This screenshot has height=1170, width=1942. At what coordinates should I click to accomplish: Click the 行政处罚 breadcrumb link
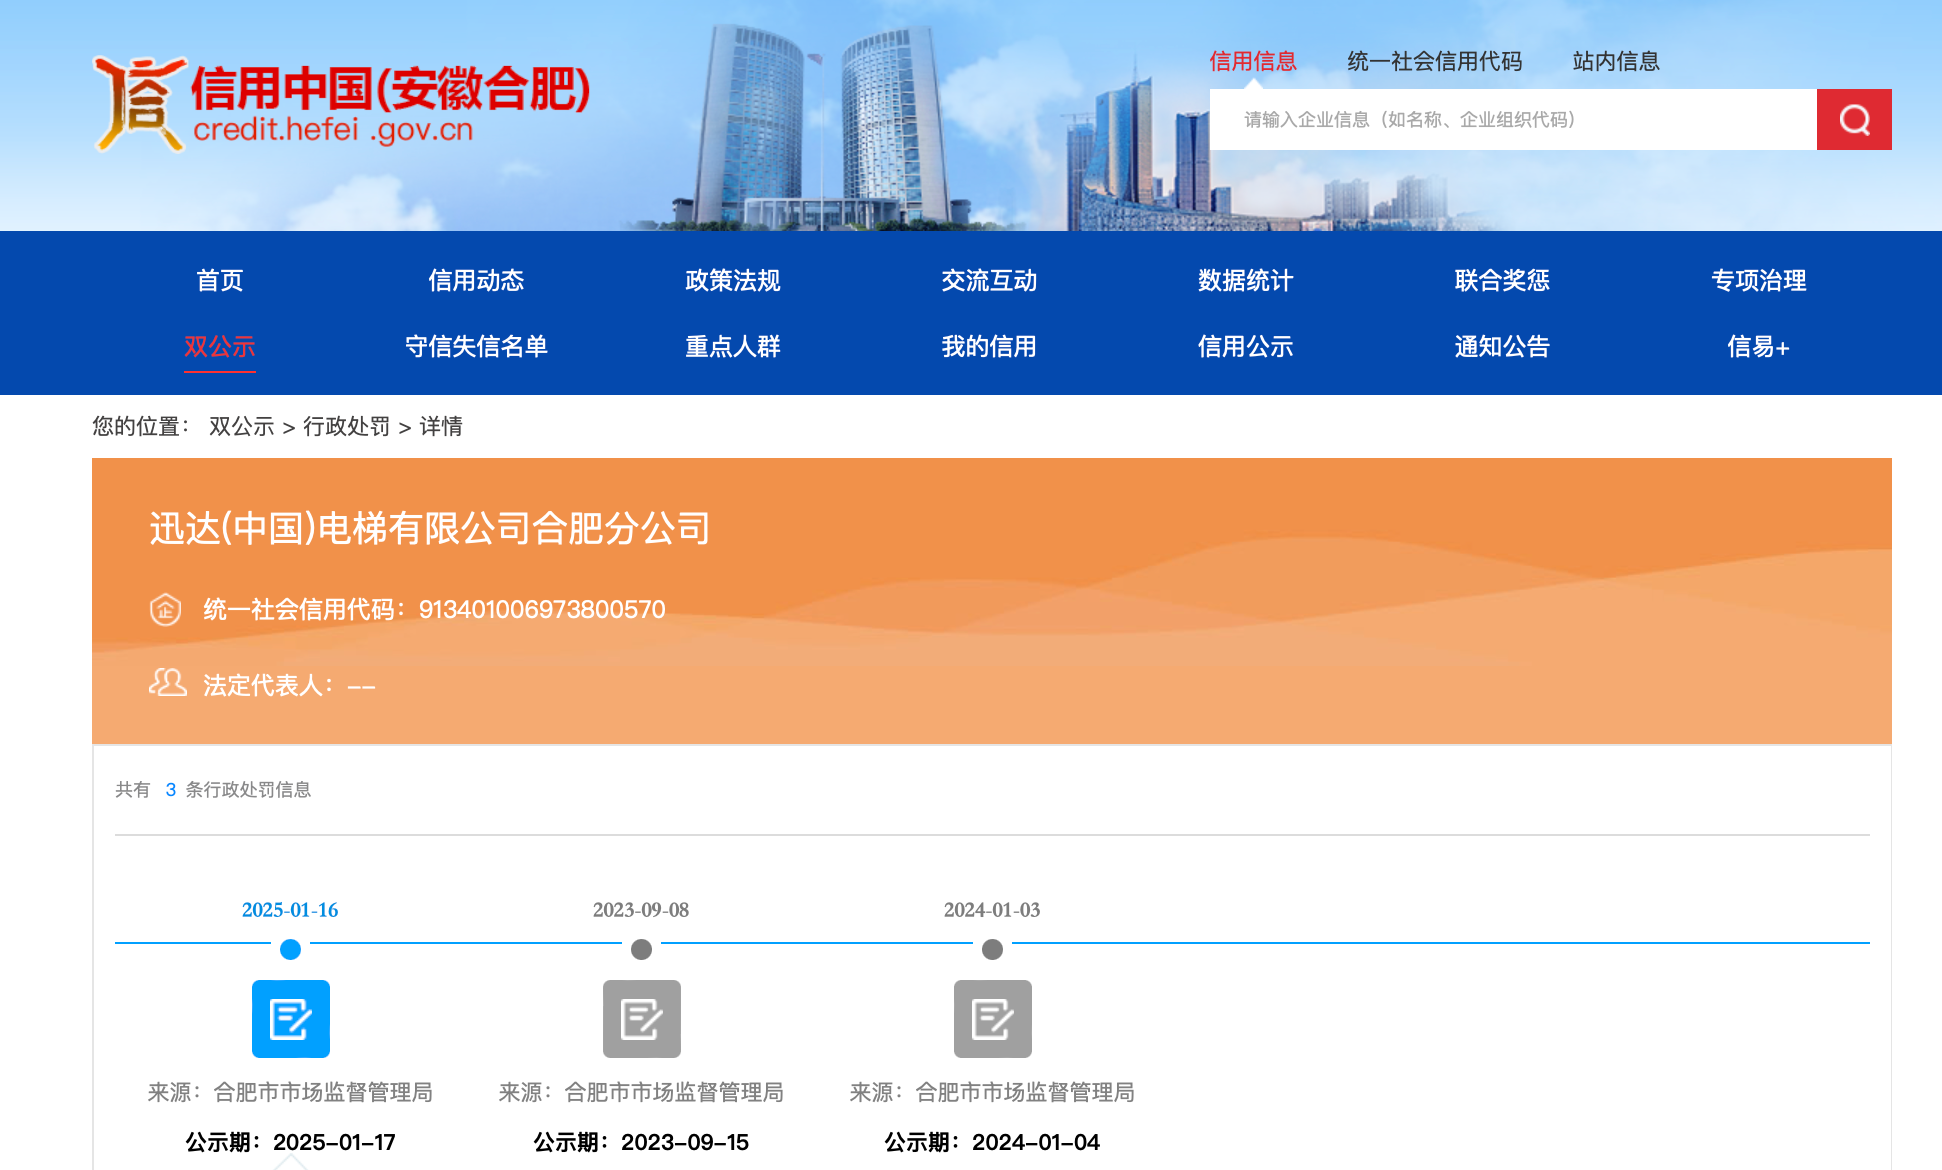(346, 426)
